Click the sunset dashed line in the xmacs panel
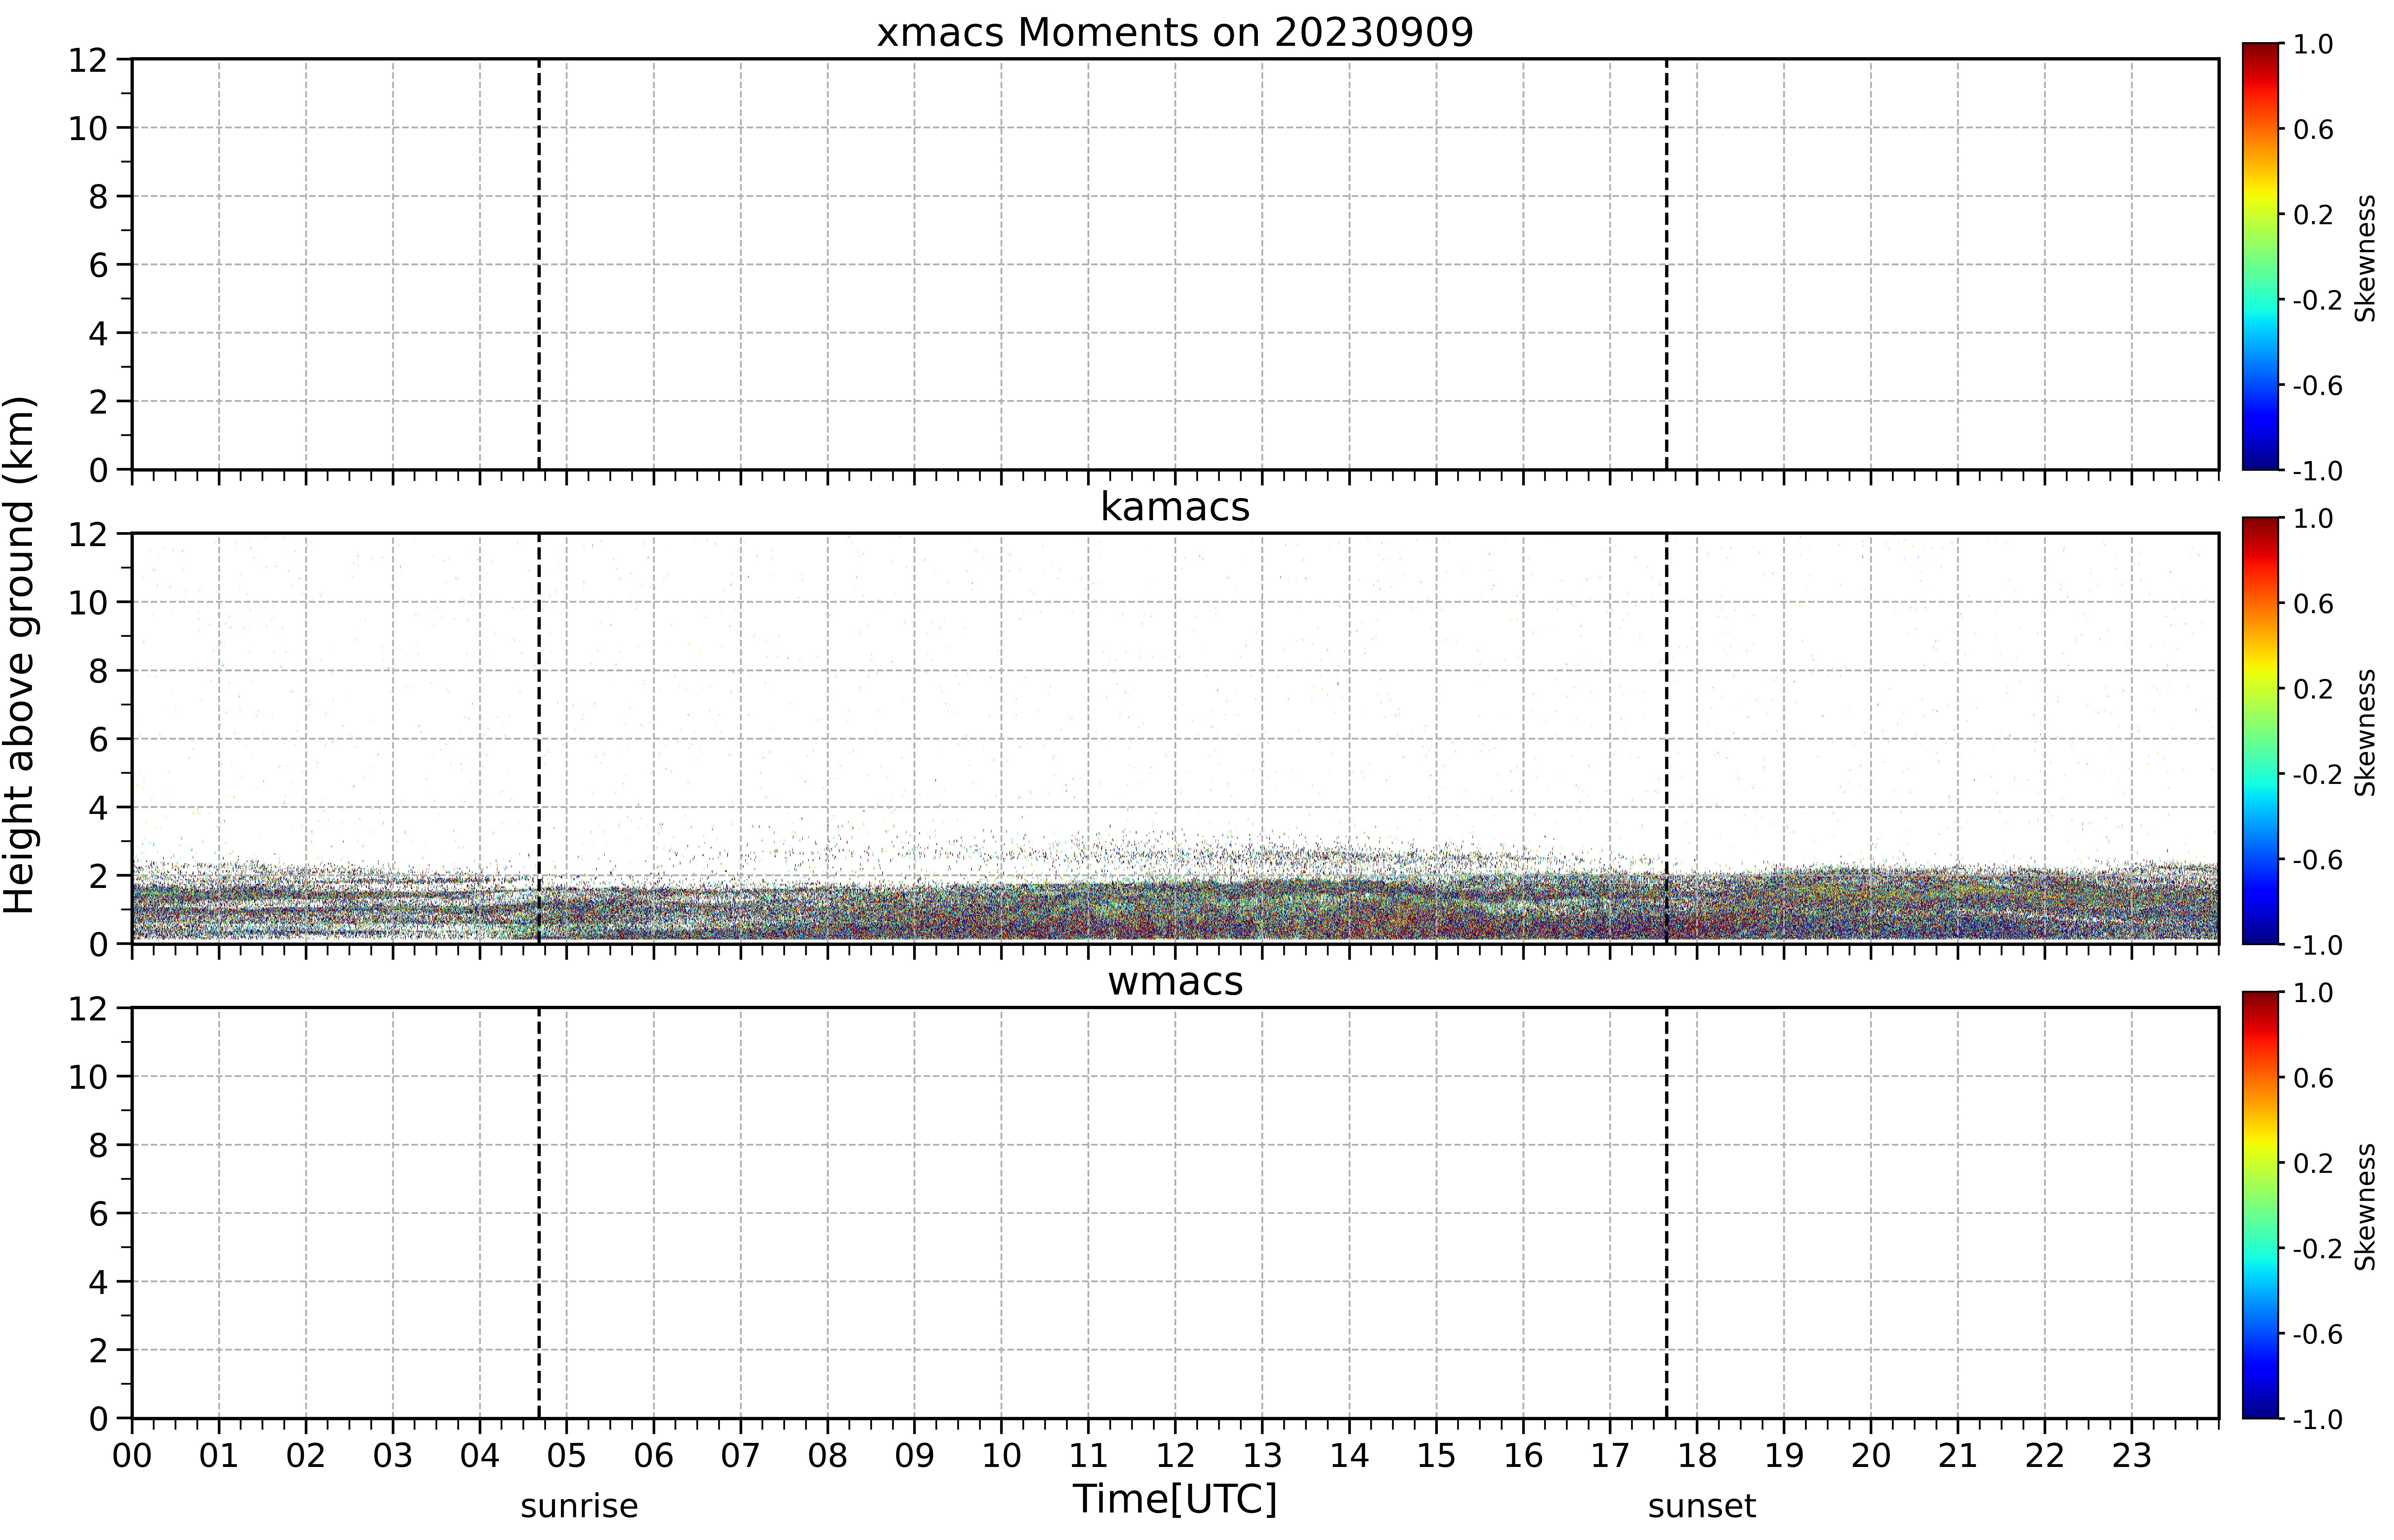 pyautogui.click(x=1666, y=264)
